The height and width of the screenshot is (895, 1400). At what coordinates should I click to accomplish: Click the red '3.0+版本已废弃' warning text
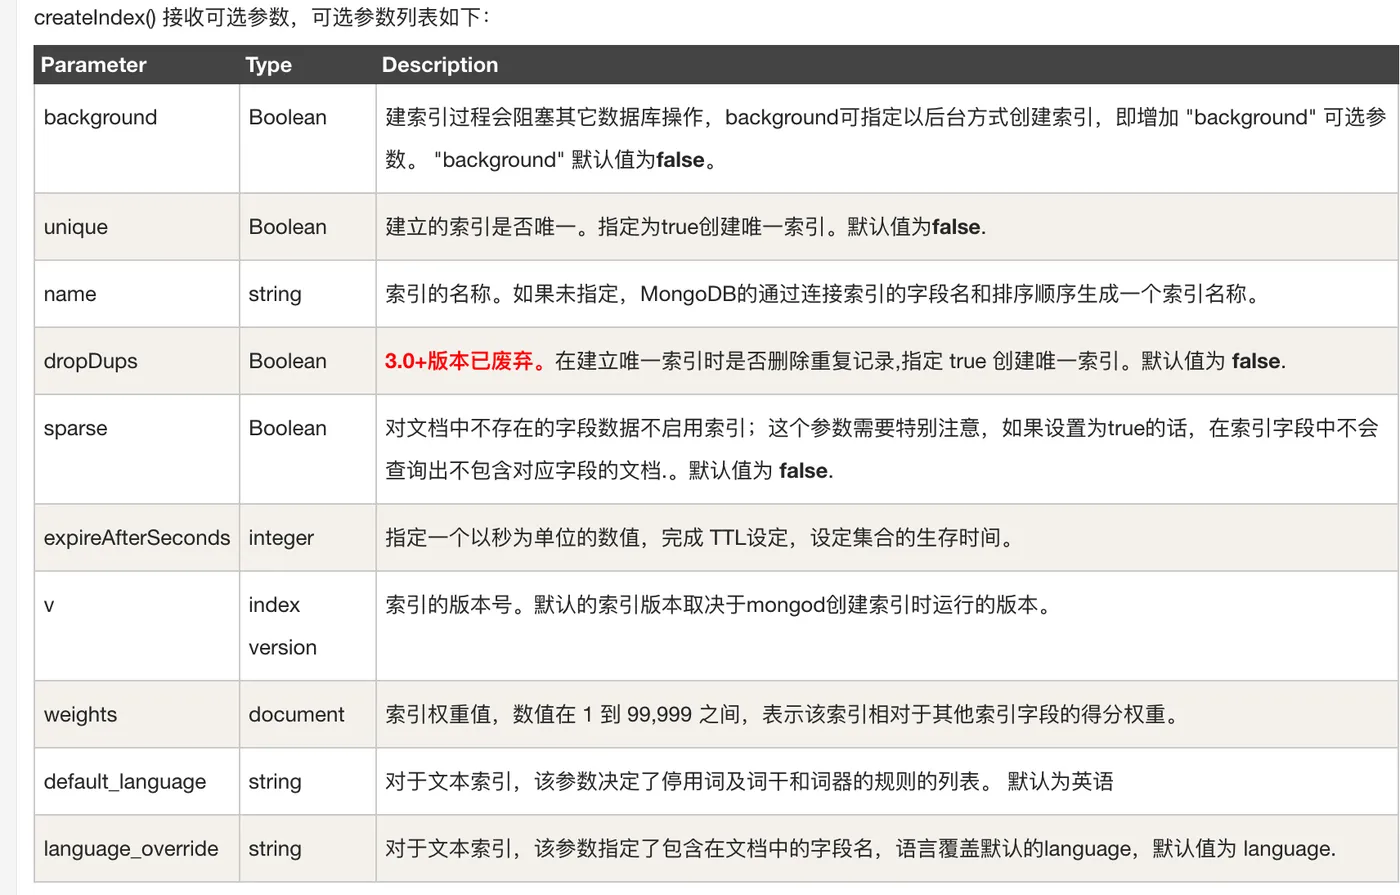(x=466, y=361)
